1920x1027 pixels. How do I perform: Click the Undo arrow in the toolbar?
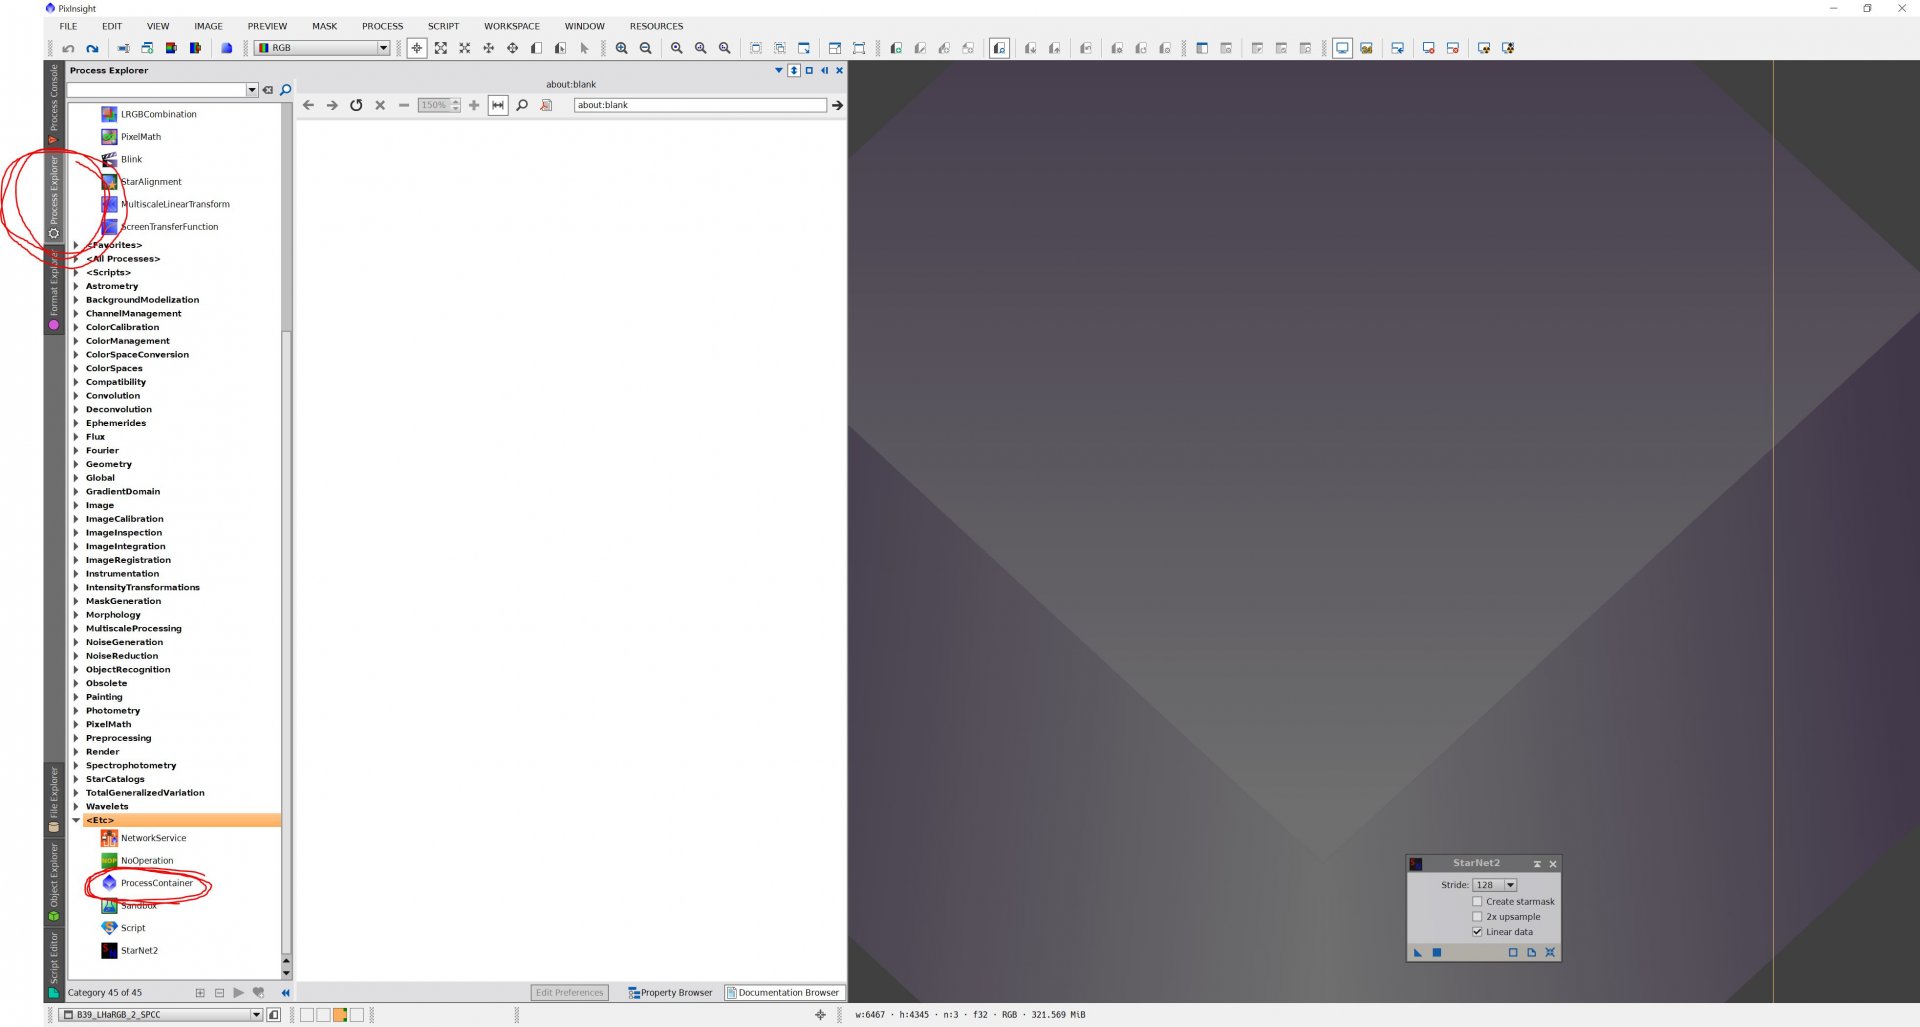[68, 48]
